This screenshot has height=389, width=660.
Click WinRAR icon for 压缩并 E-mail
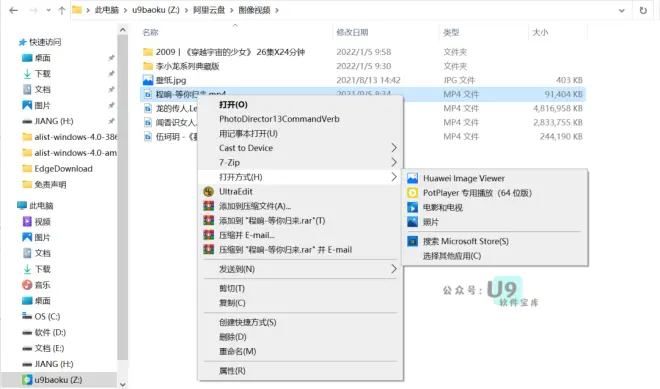(208, 235)
